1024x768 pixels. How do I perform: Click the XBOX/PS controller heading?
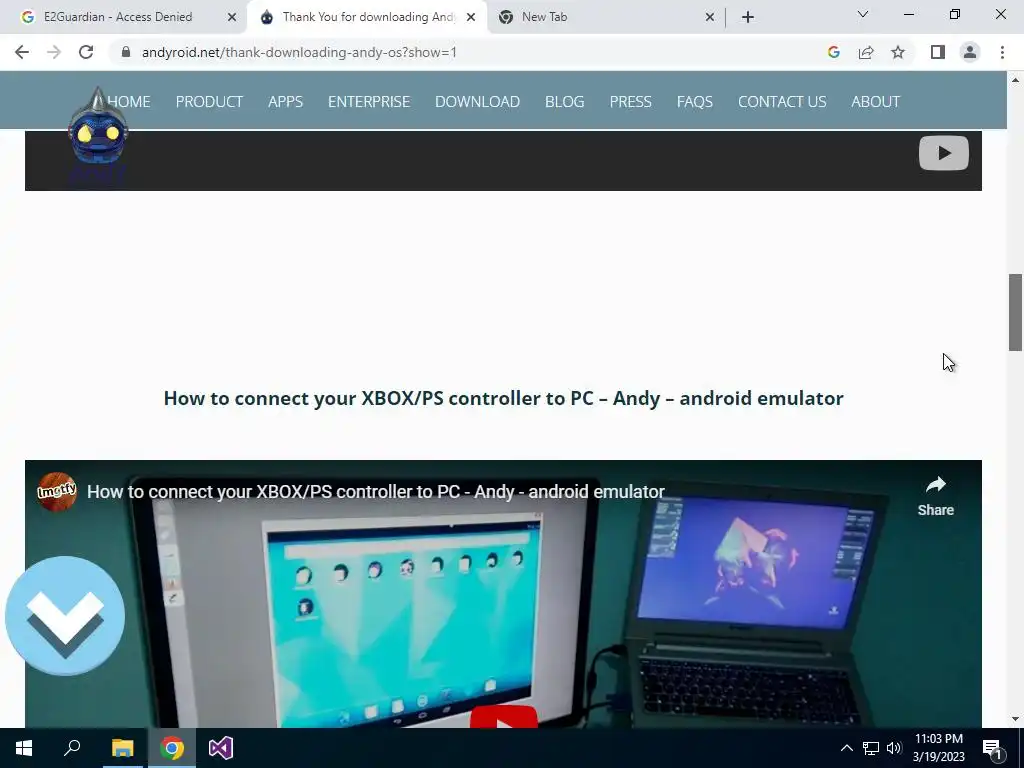pos(504,398)
